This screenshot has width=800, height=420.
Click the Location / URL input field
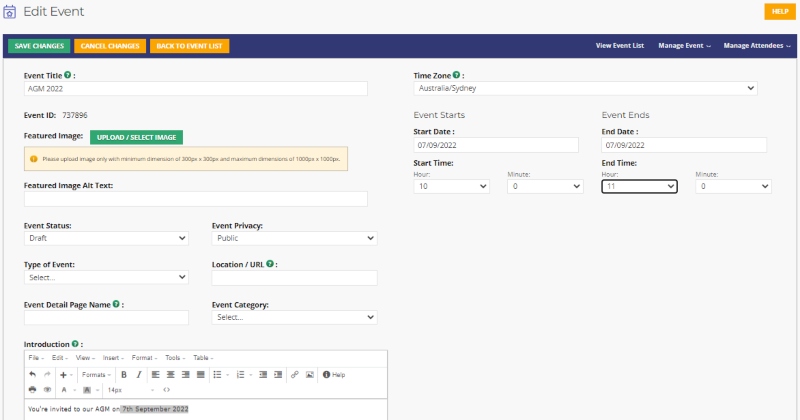[294, 278]
